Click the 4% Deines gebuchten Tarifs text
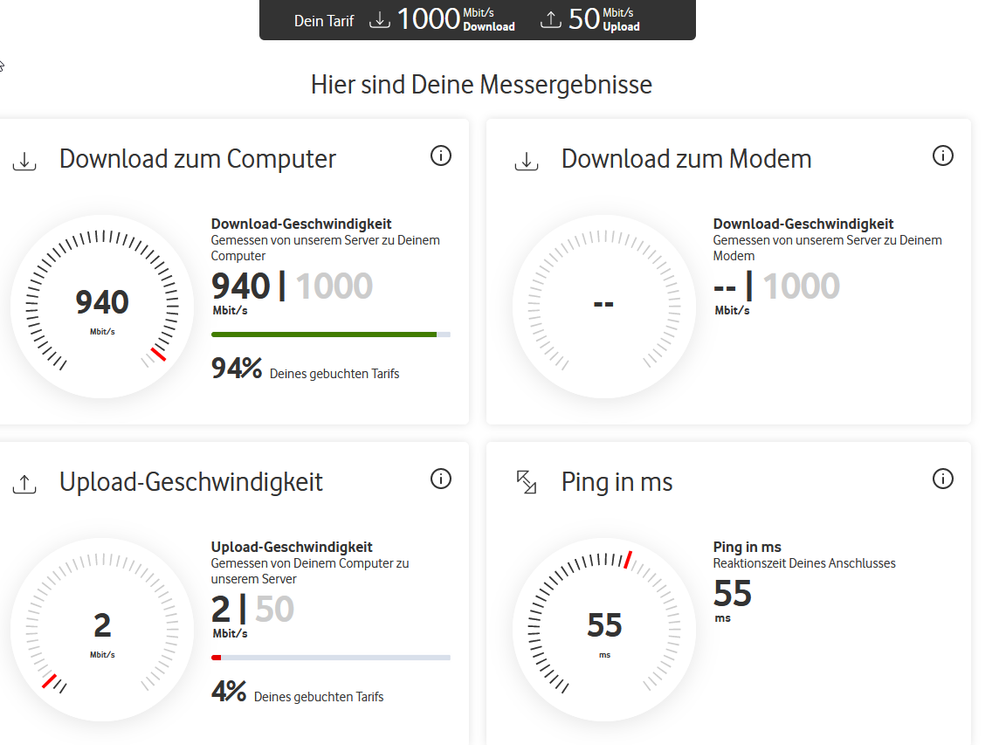This screenshot has height=745, width=999. [x=298, y=692]
